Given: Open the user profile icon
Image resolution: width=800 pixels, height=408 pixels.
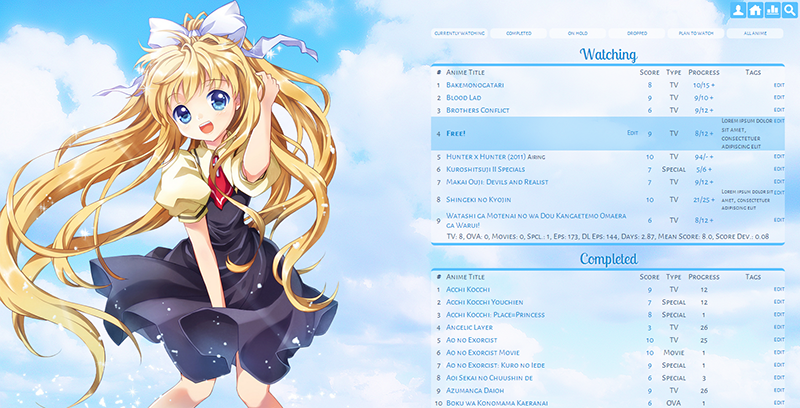Looking at the screenshot, I should 738,10.
